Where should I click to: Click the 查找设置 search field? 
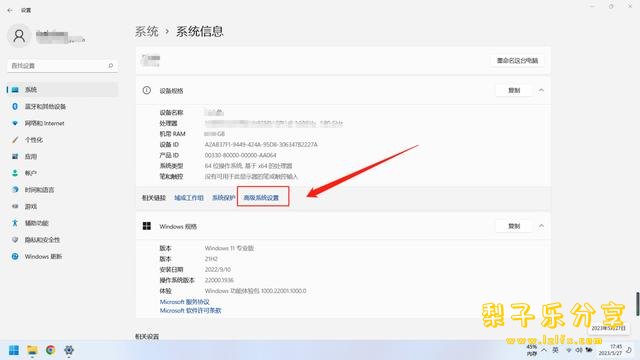coord(62,66)
